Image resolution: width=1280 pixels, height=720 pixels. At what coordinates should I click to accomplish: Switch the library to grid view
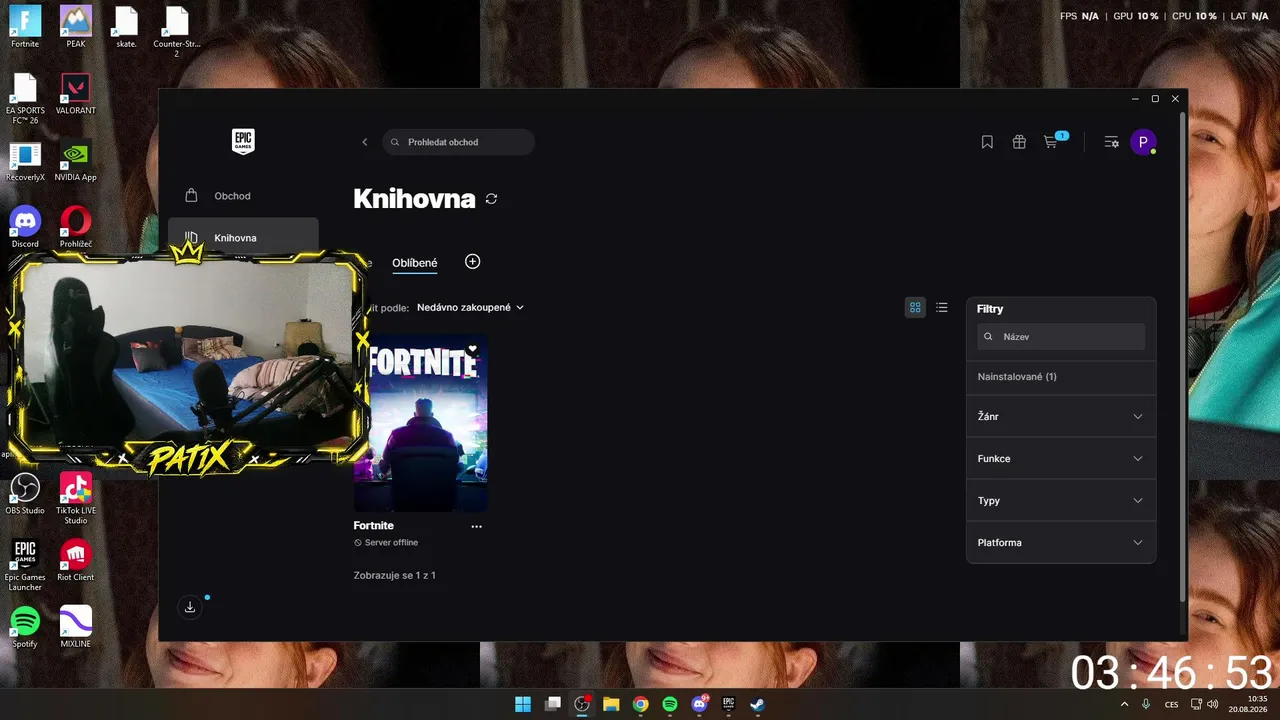tap(915, 308)
